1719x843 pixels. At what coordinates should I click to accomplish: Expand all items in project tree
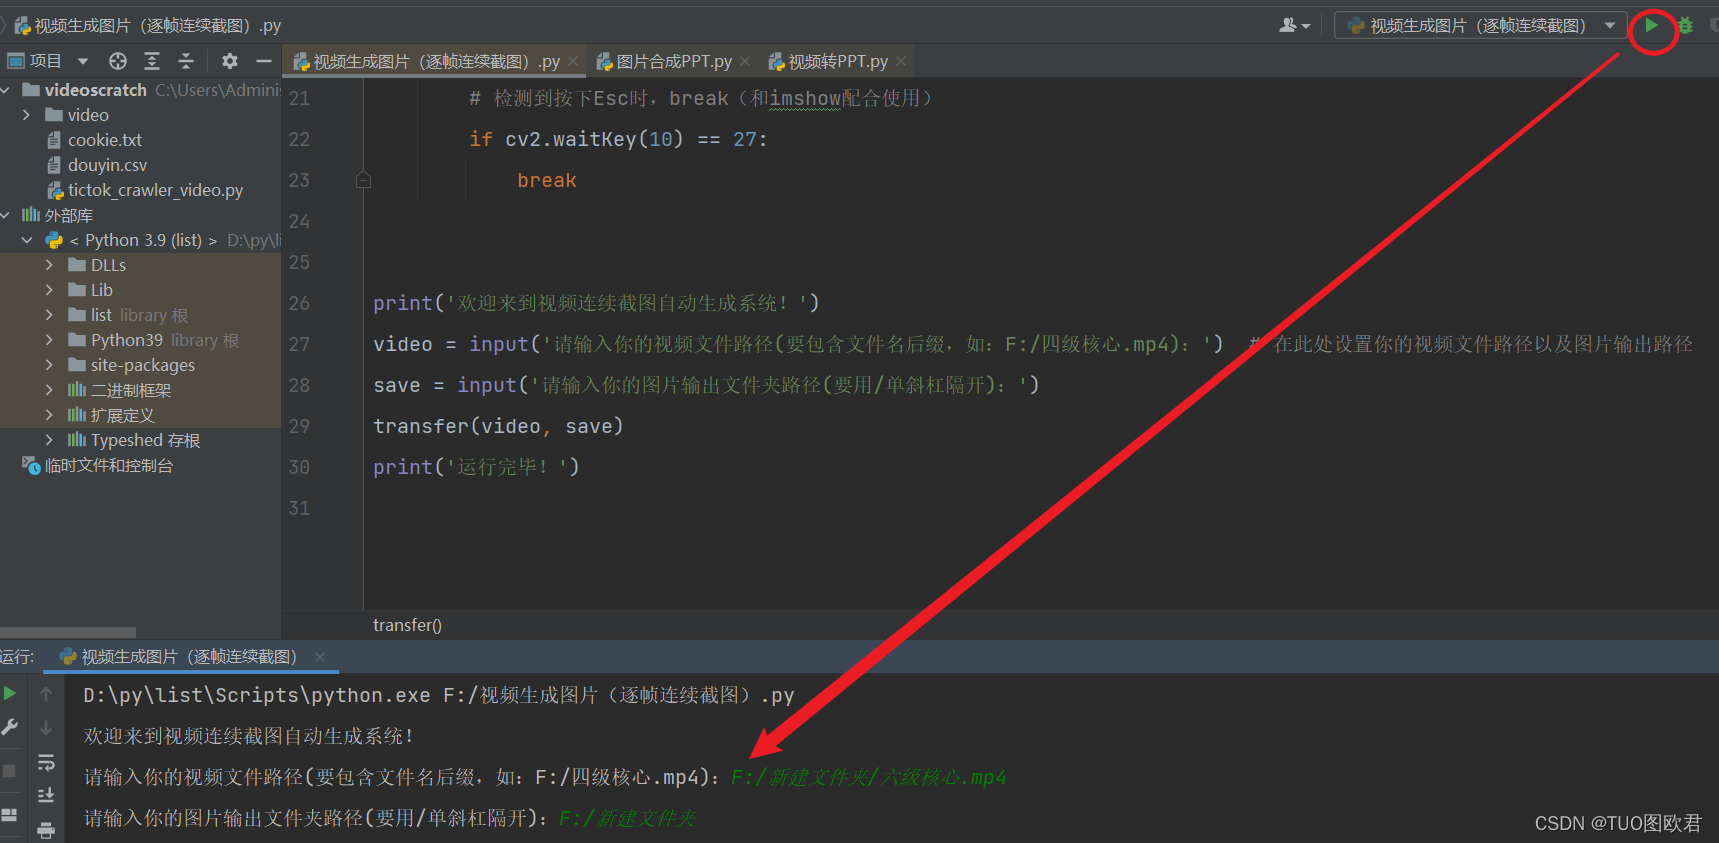(152, 61)
